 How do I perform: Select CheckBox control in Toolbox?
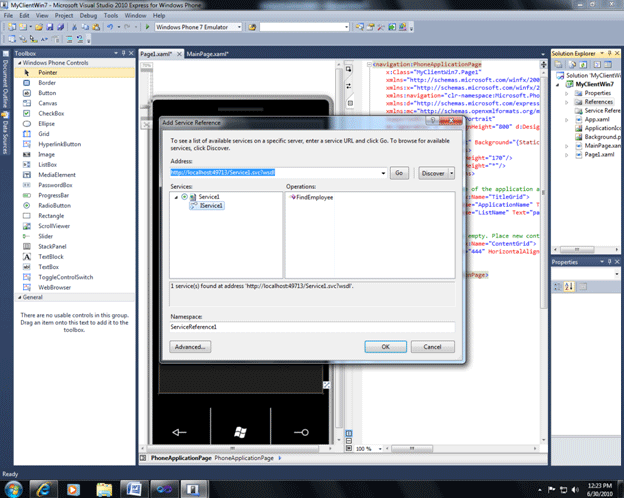[75, 113]
